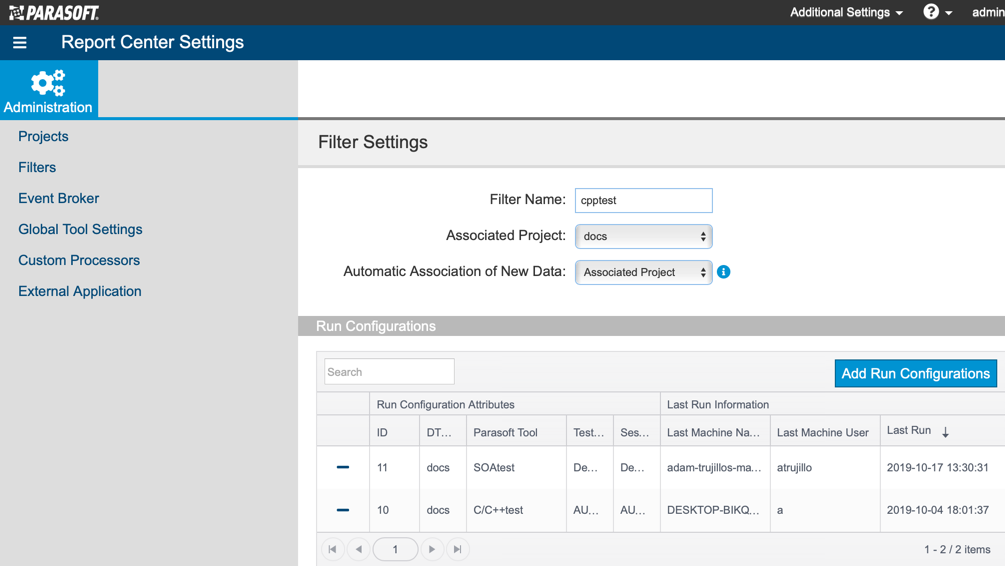Viewport: 1005px width, 566px height.
Task: Click the page number field
Action: point(395,549)
